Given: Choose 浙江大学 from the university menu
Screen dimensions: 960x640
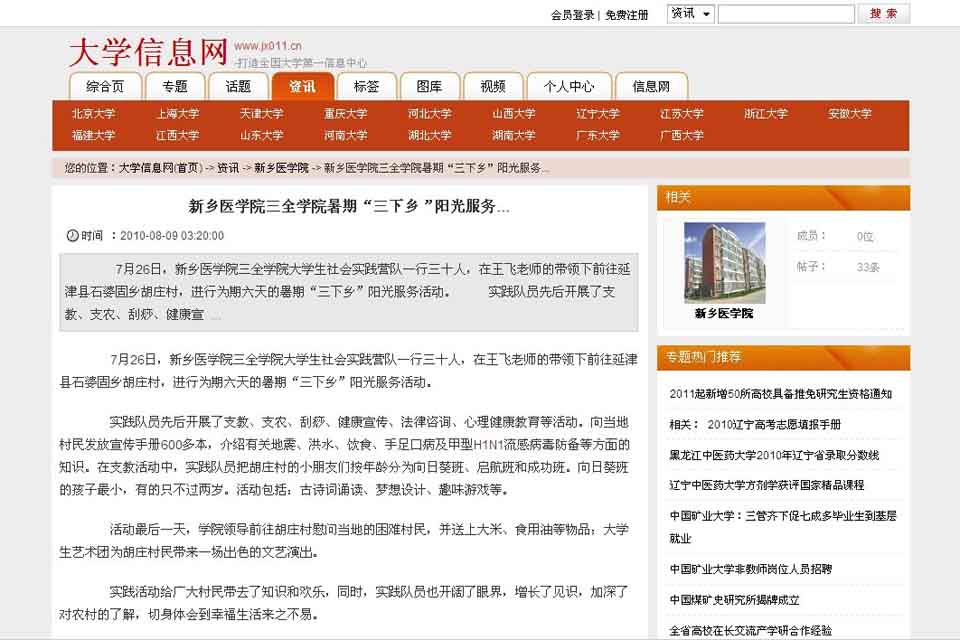Looking at the screenshot, I should [765, 114].
